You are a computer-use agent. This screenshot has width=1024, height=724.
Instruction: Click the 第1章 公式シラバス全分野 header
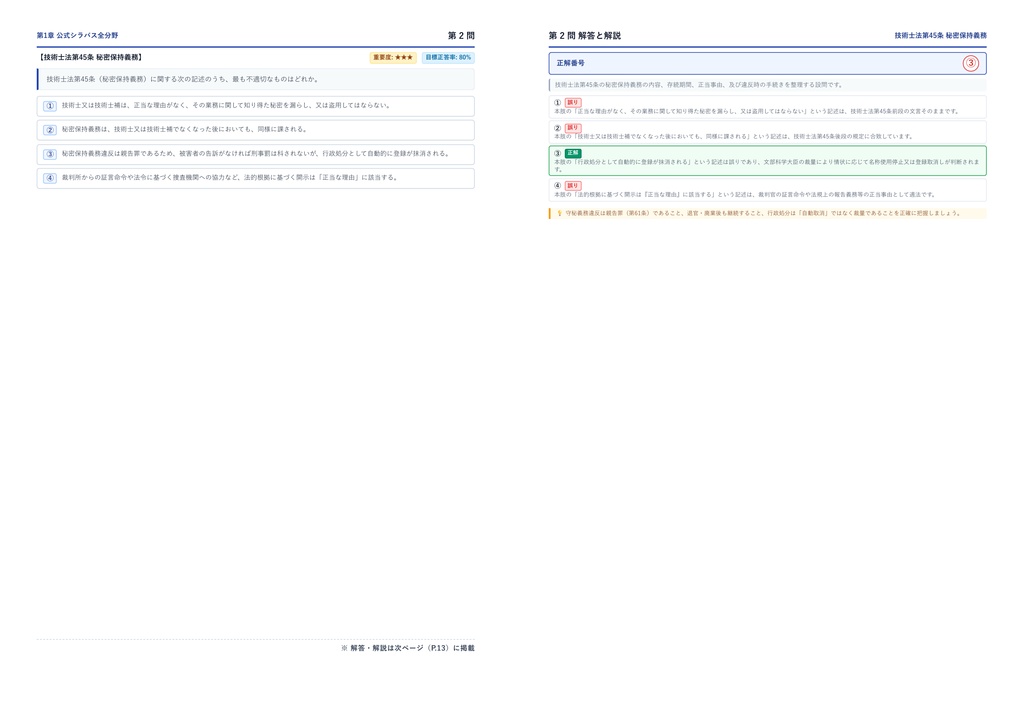[77, 35]
